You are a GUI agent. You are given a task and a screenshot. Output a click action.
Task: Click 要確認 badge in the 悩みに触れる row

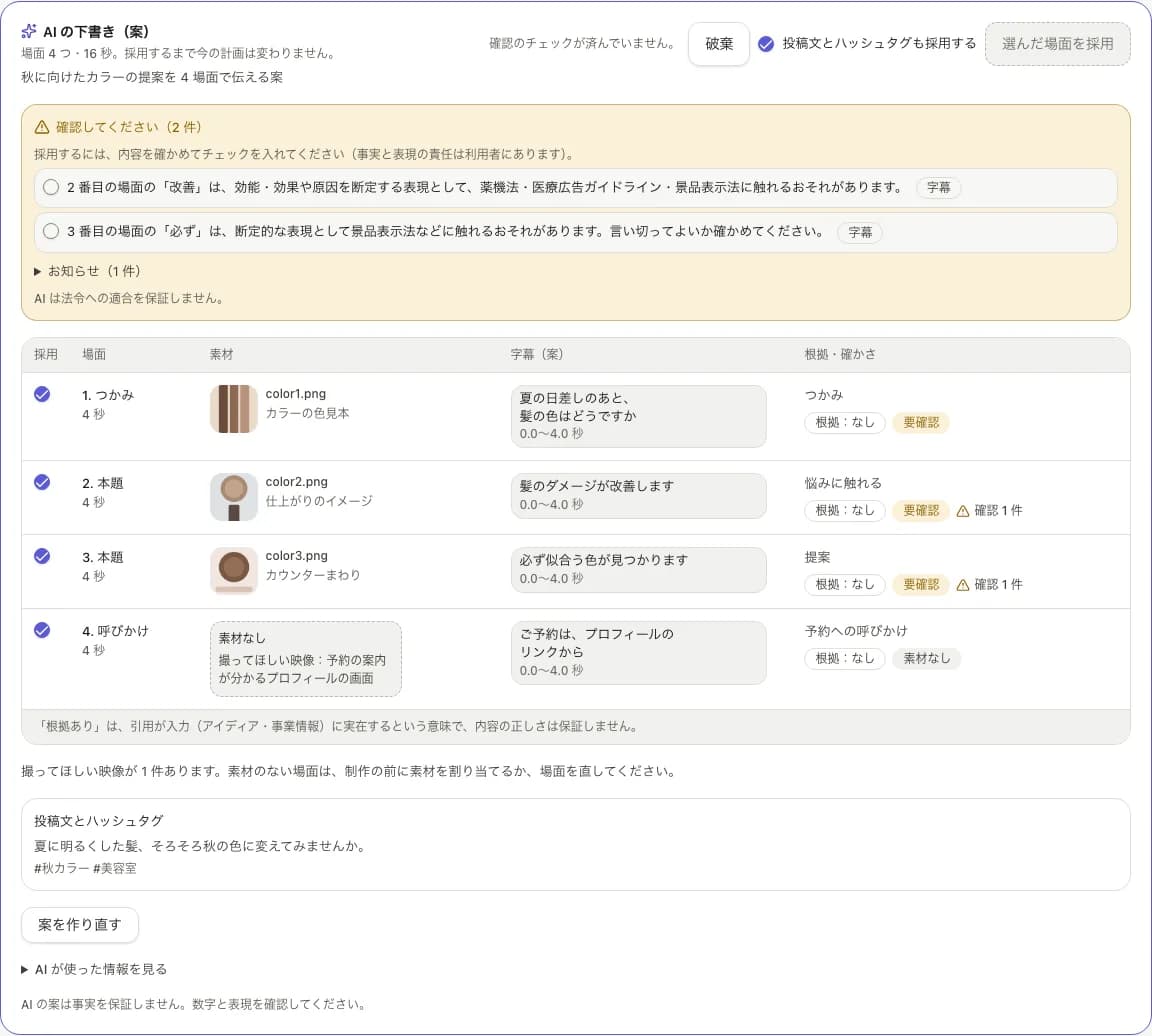coord(921,511)
